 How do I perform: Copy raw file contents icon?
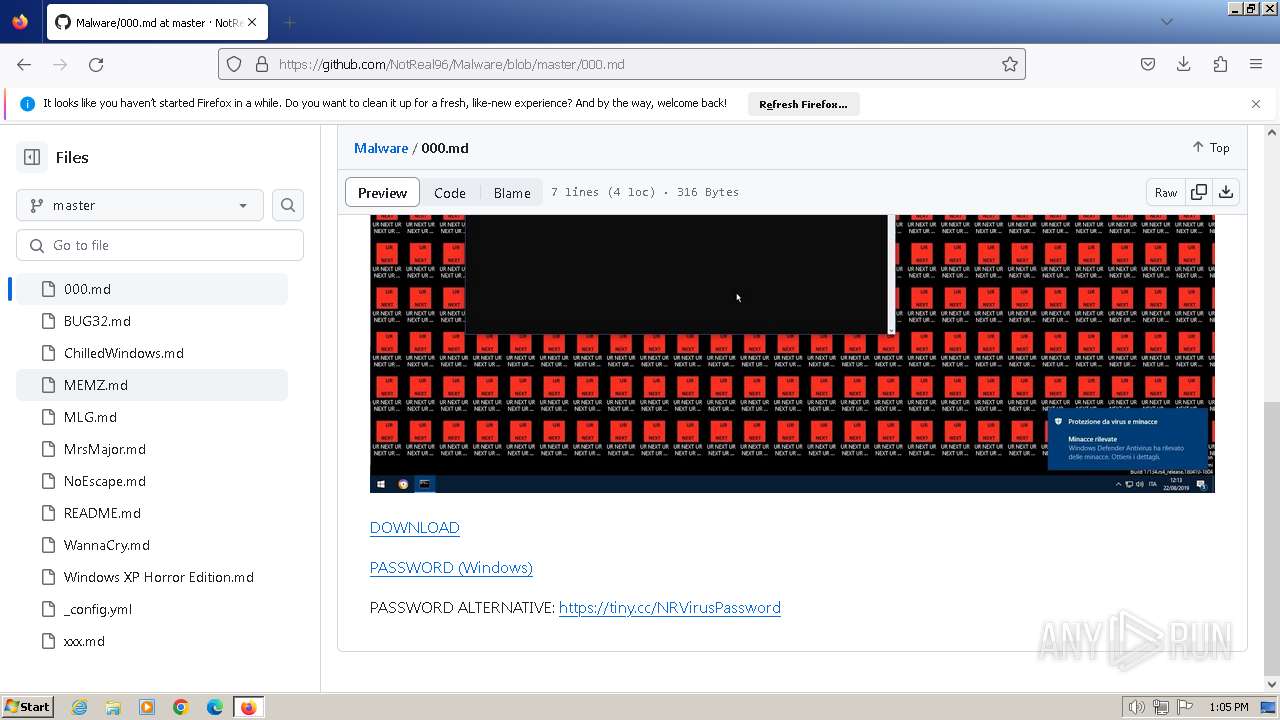[1199, 192]
